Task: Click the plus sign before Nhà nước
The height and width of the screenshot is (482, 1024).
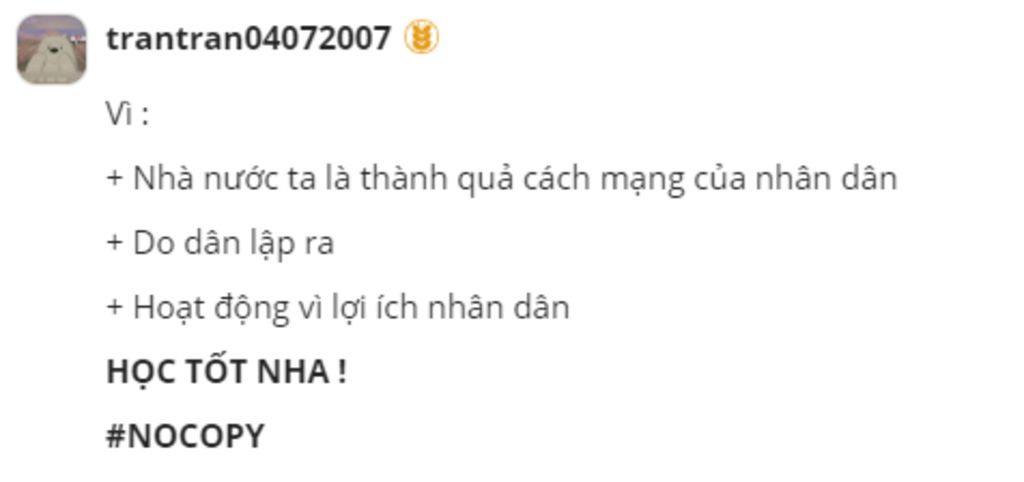Action: [x=114, y=179]
